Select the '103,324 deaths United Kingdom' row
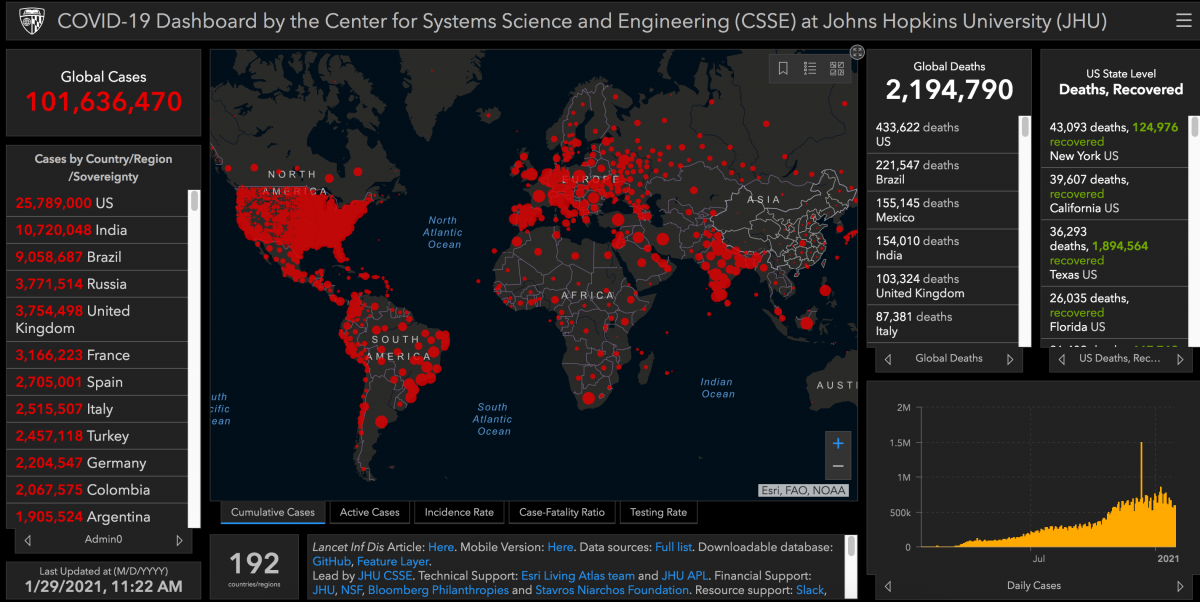 (943, 287)
